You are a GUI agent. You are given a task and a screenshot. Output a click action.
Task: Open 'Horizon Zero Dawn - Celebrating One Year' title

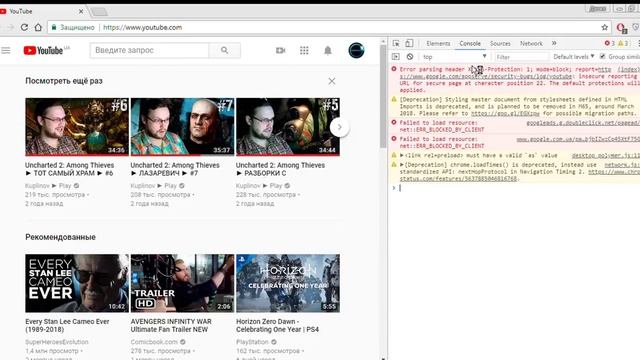[278, 325]
